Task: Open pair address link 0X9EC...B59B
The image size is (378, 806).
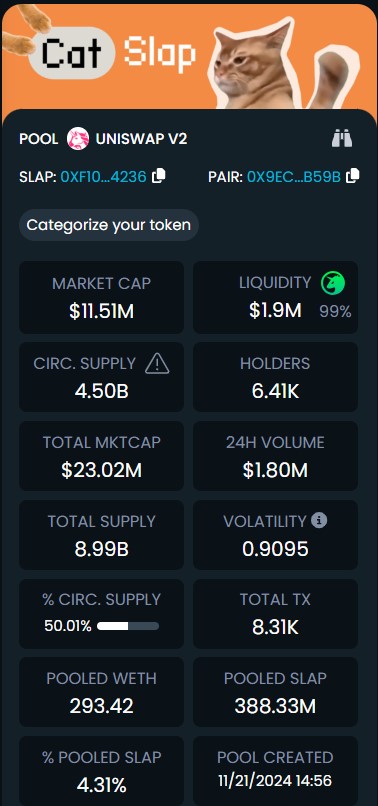Action: click(x=294, y=177)
